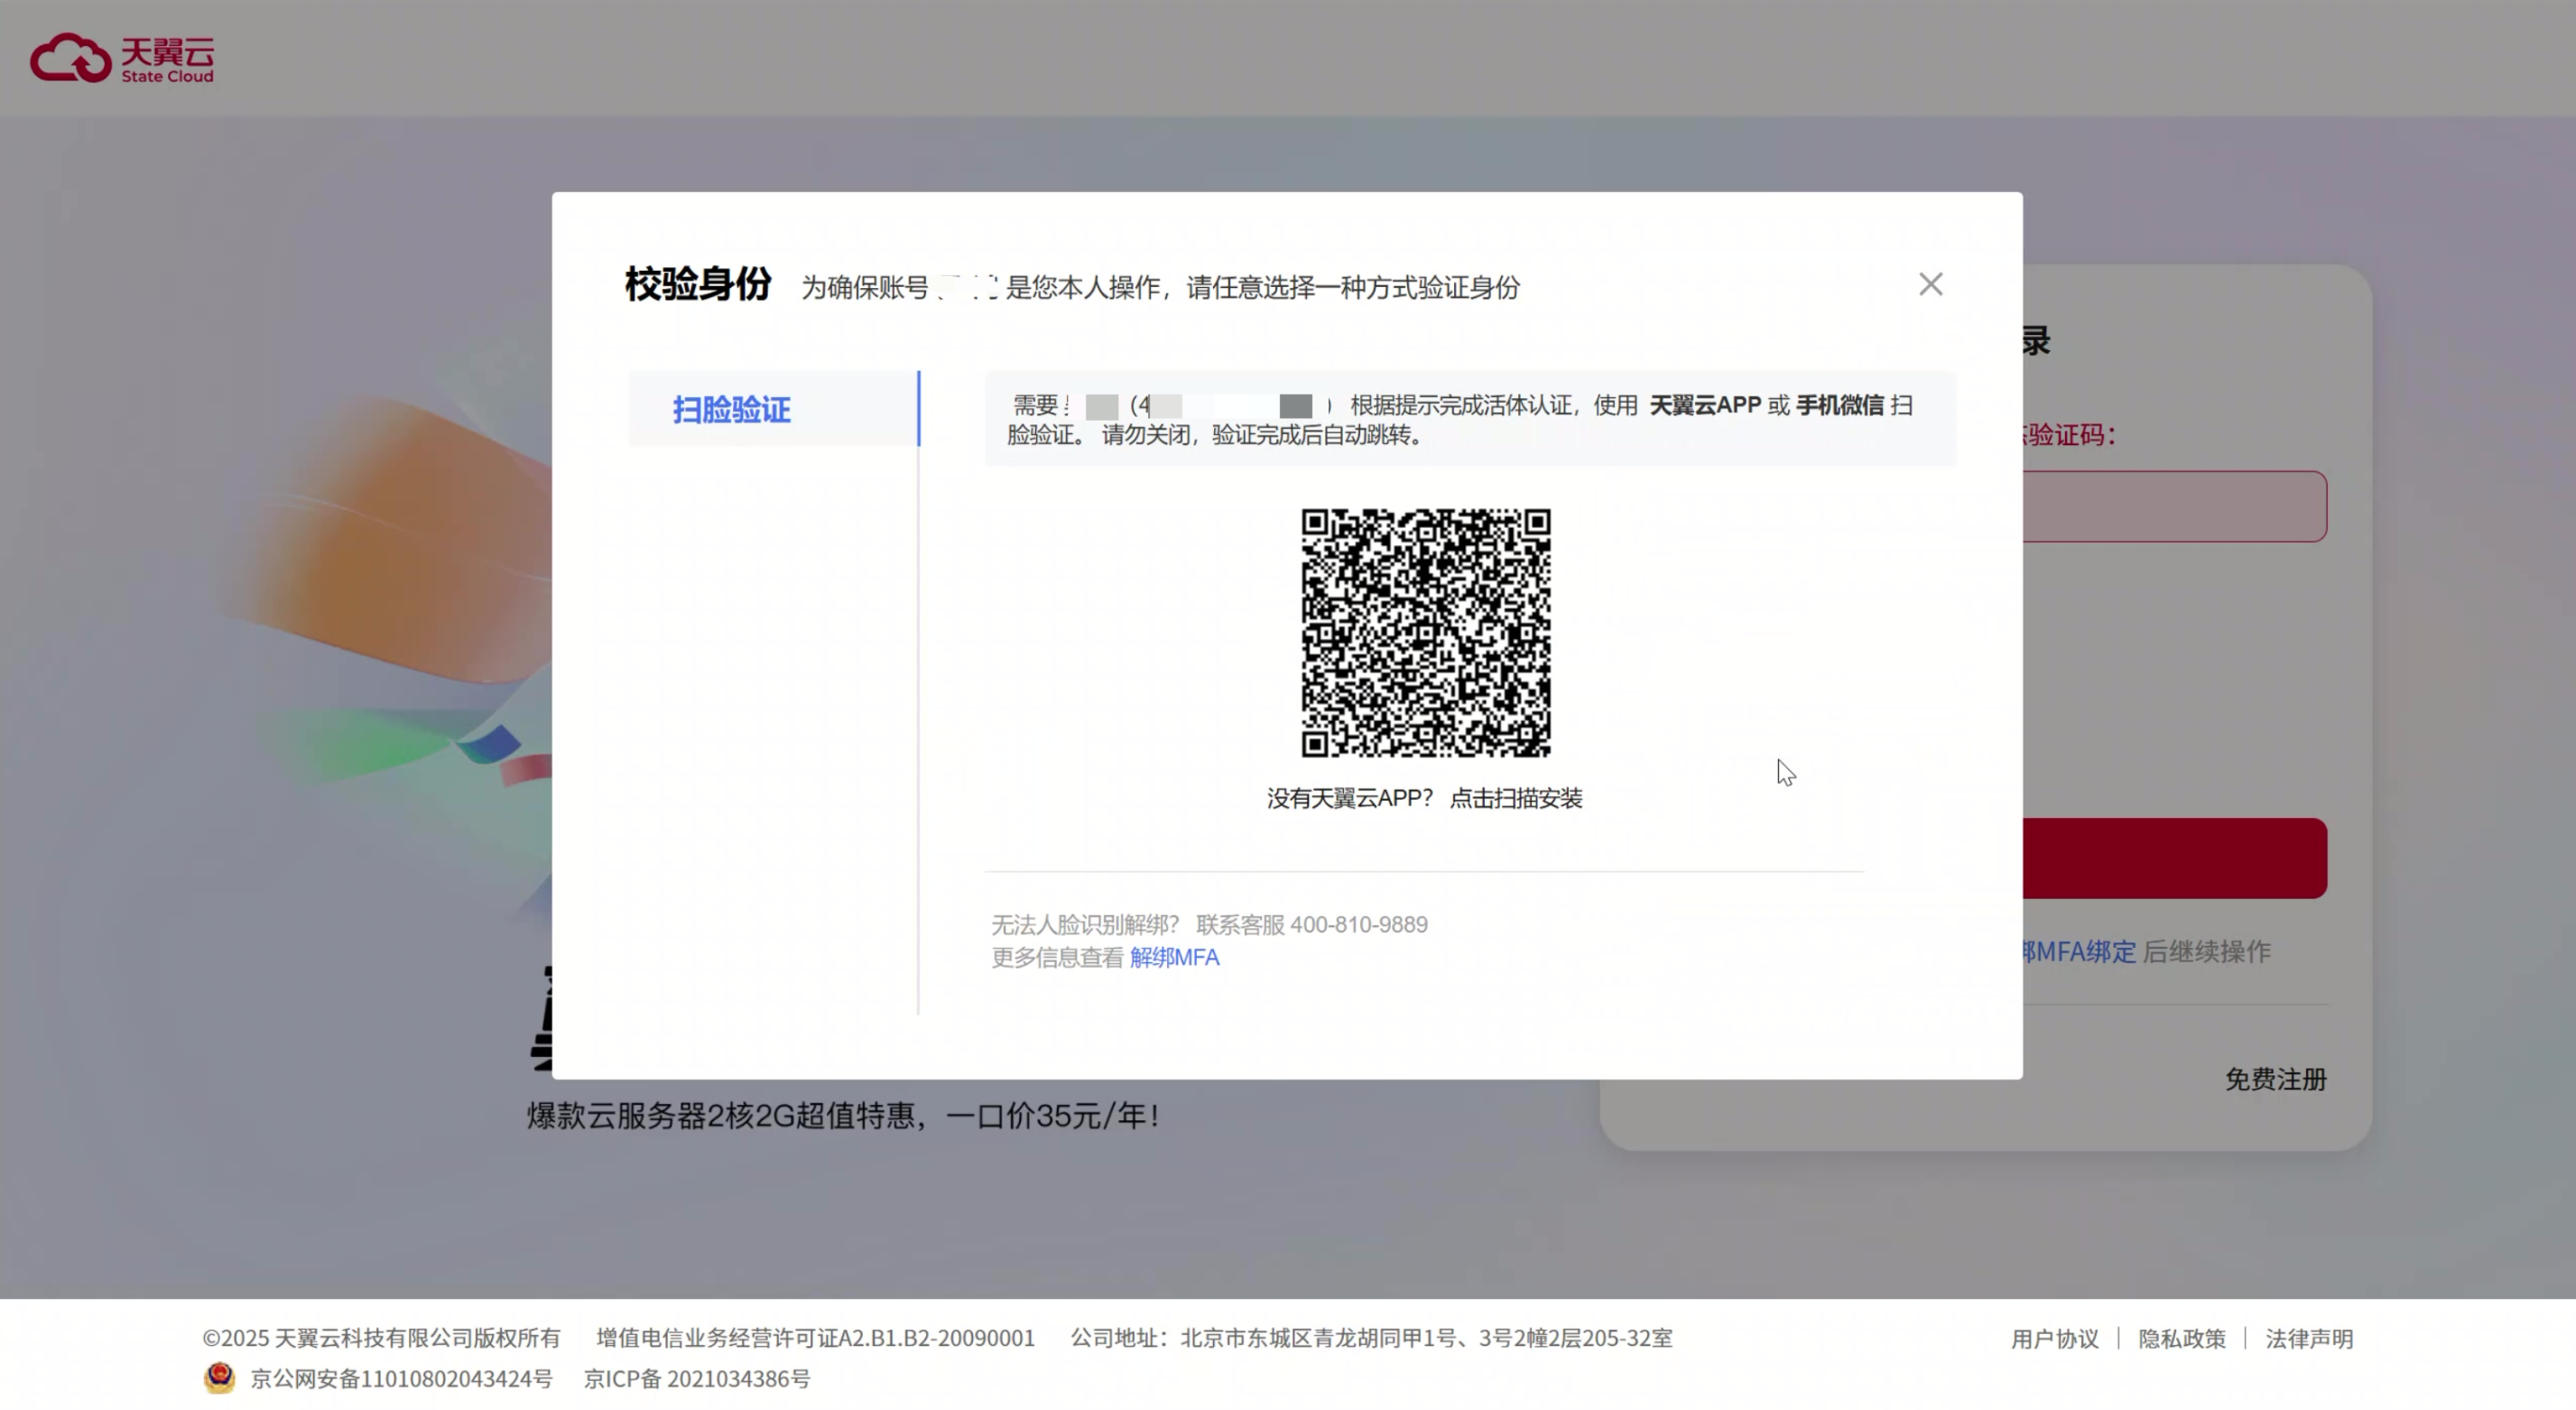The width and height of the screenshot is (2576, 1410).
Task: Open 法律声明 in footer
Action: pyautogui.click(x=2308, y=1338)
